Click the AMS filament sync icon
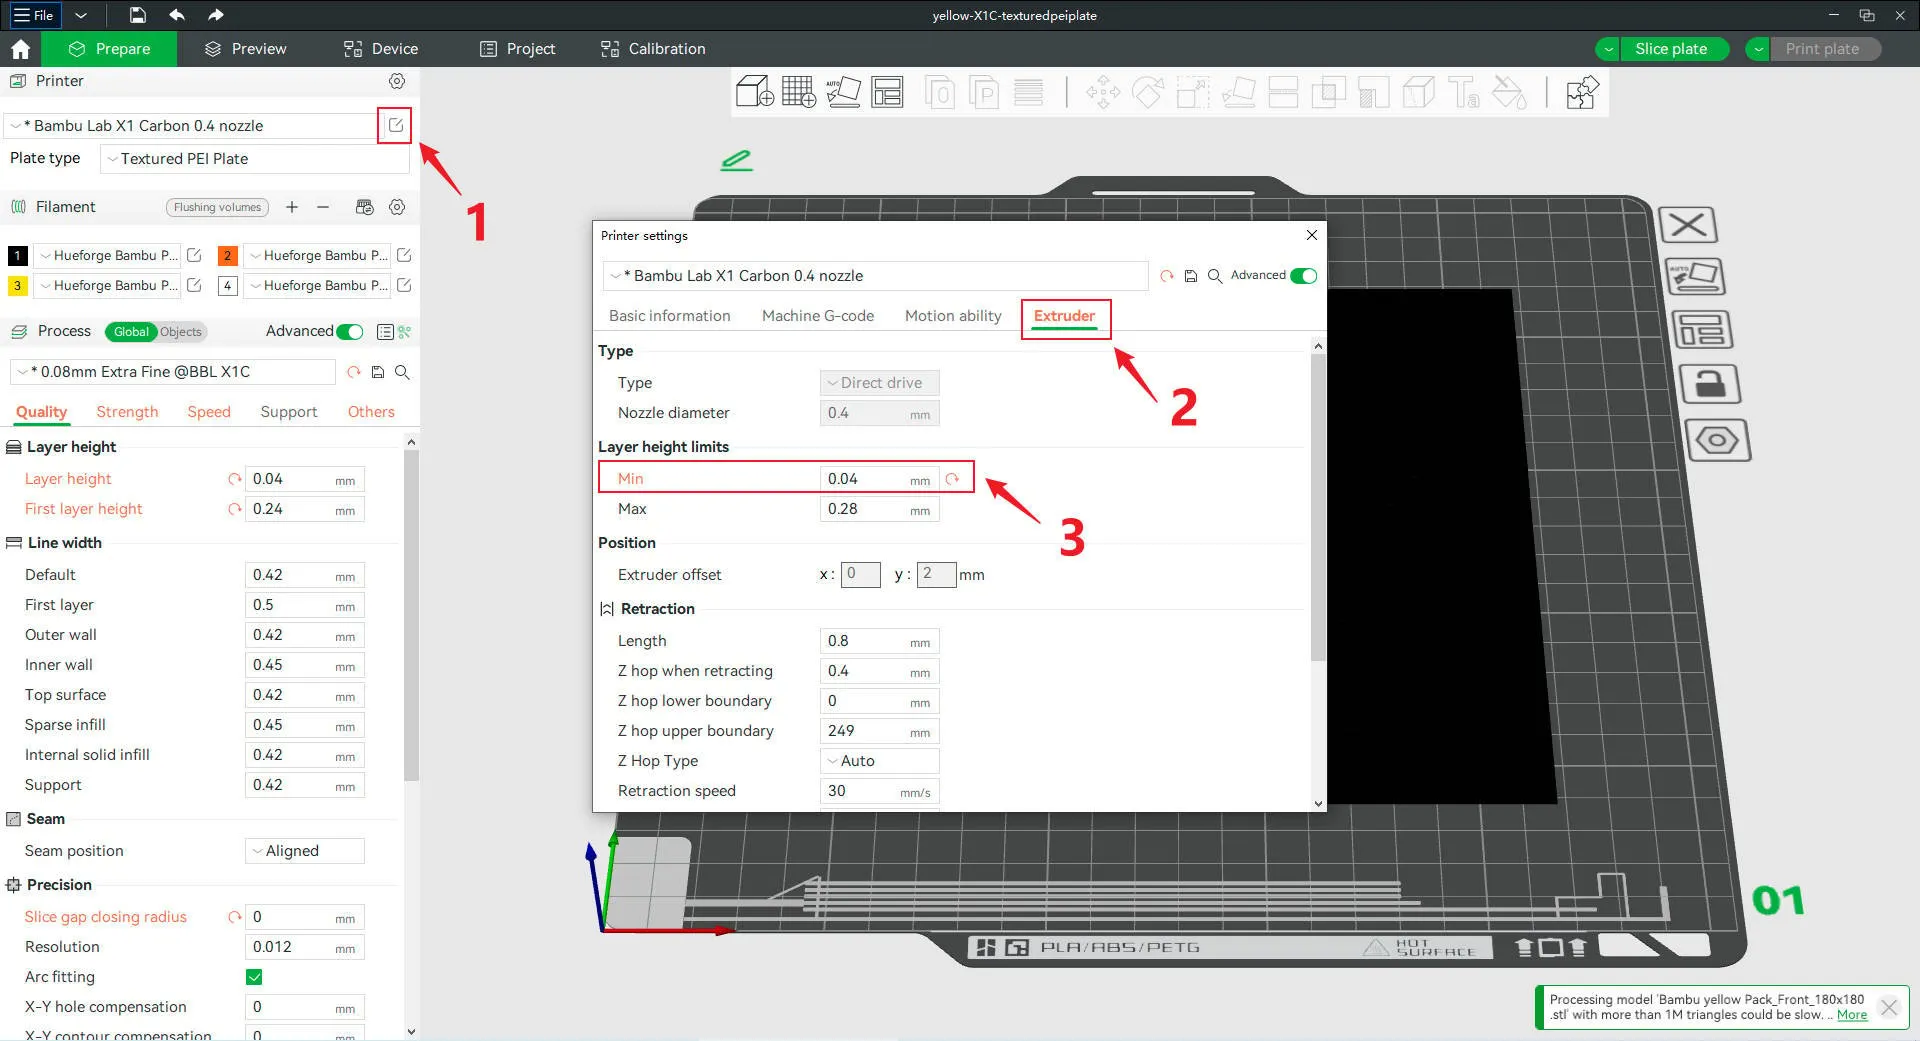The width and height of the screenshot is (1920, 1041). (364, 207)
